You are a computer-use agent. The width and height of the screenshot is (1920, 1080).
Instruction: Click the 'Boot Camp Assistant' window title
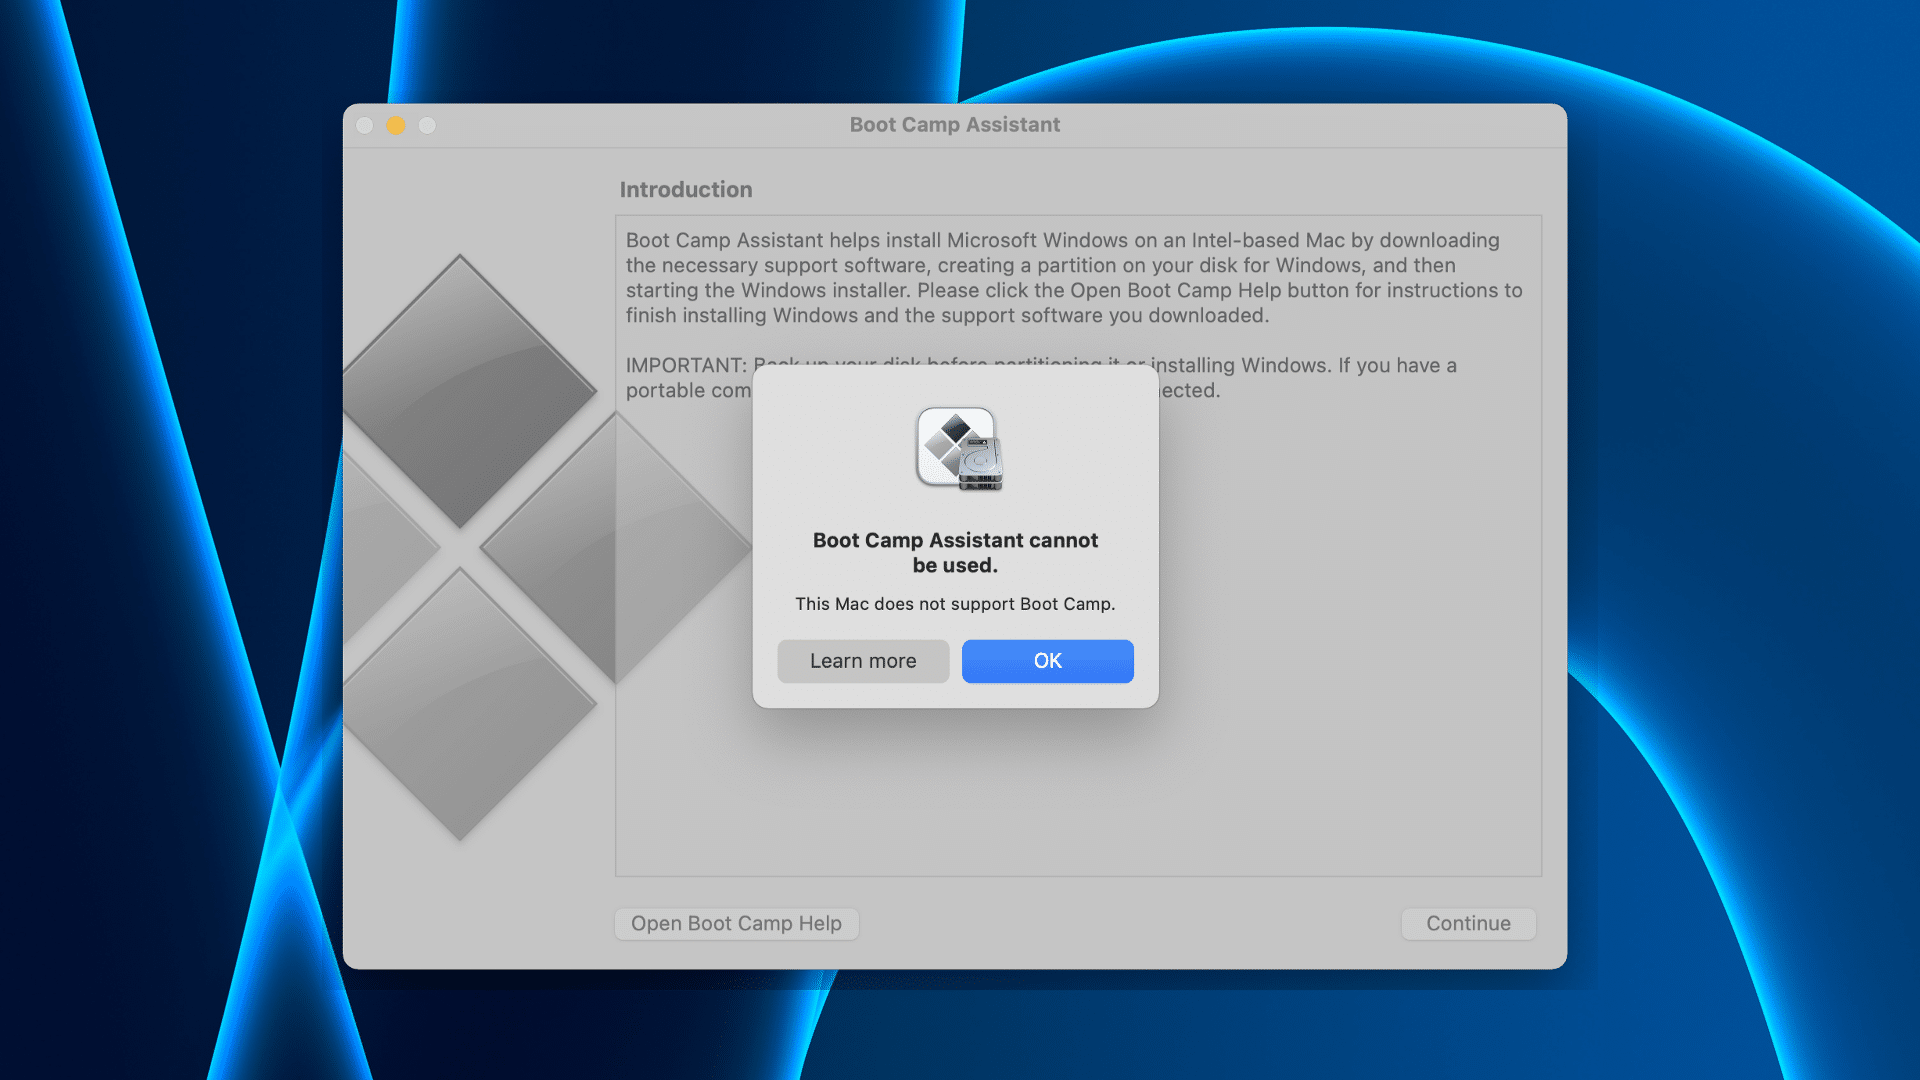[955, 125]
